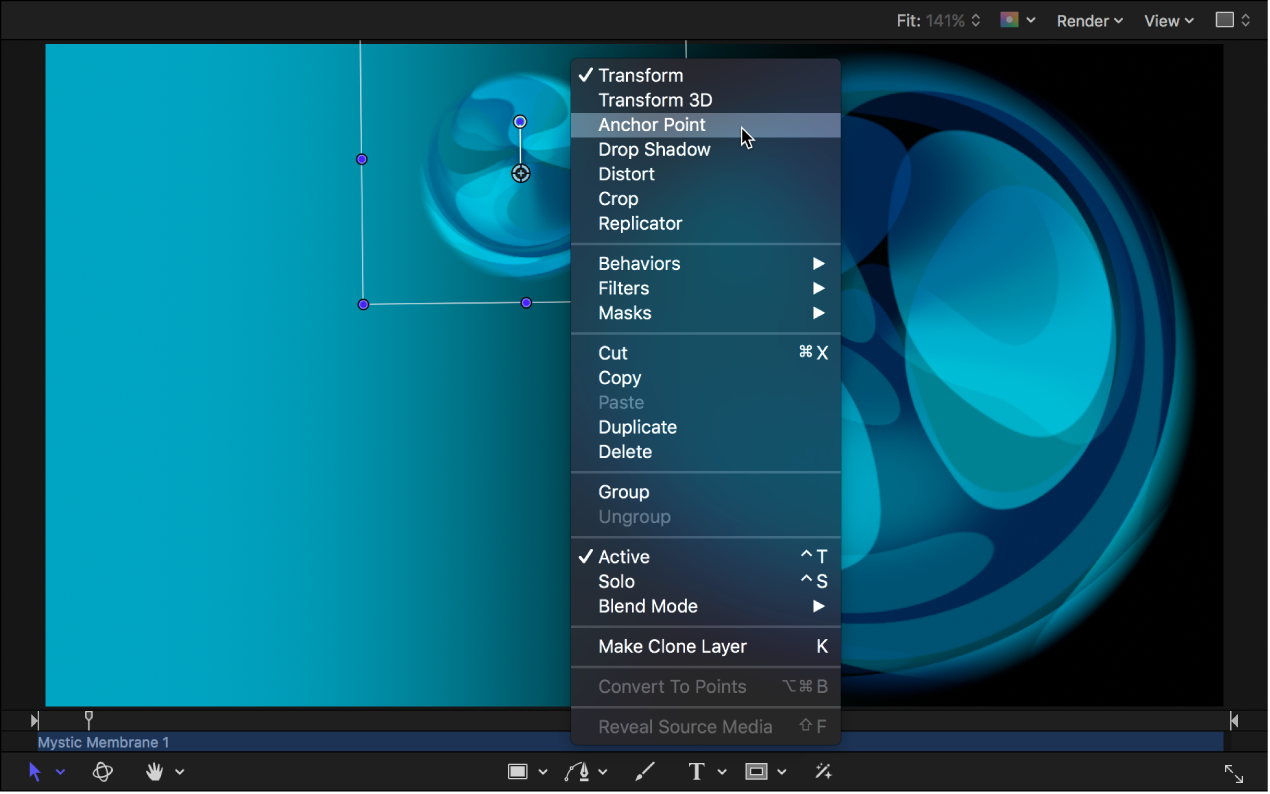The image size is (1270, 794).
Task: Uncheck Transform in the context menu
Action: (641, 75)
